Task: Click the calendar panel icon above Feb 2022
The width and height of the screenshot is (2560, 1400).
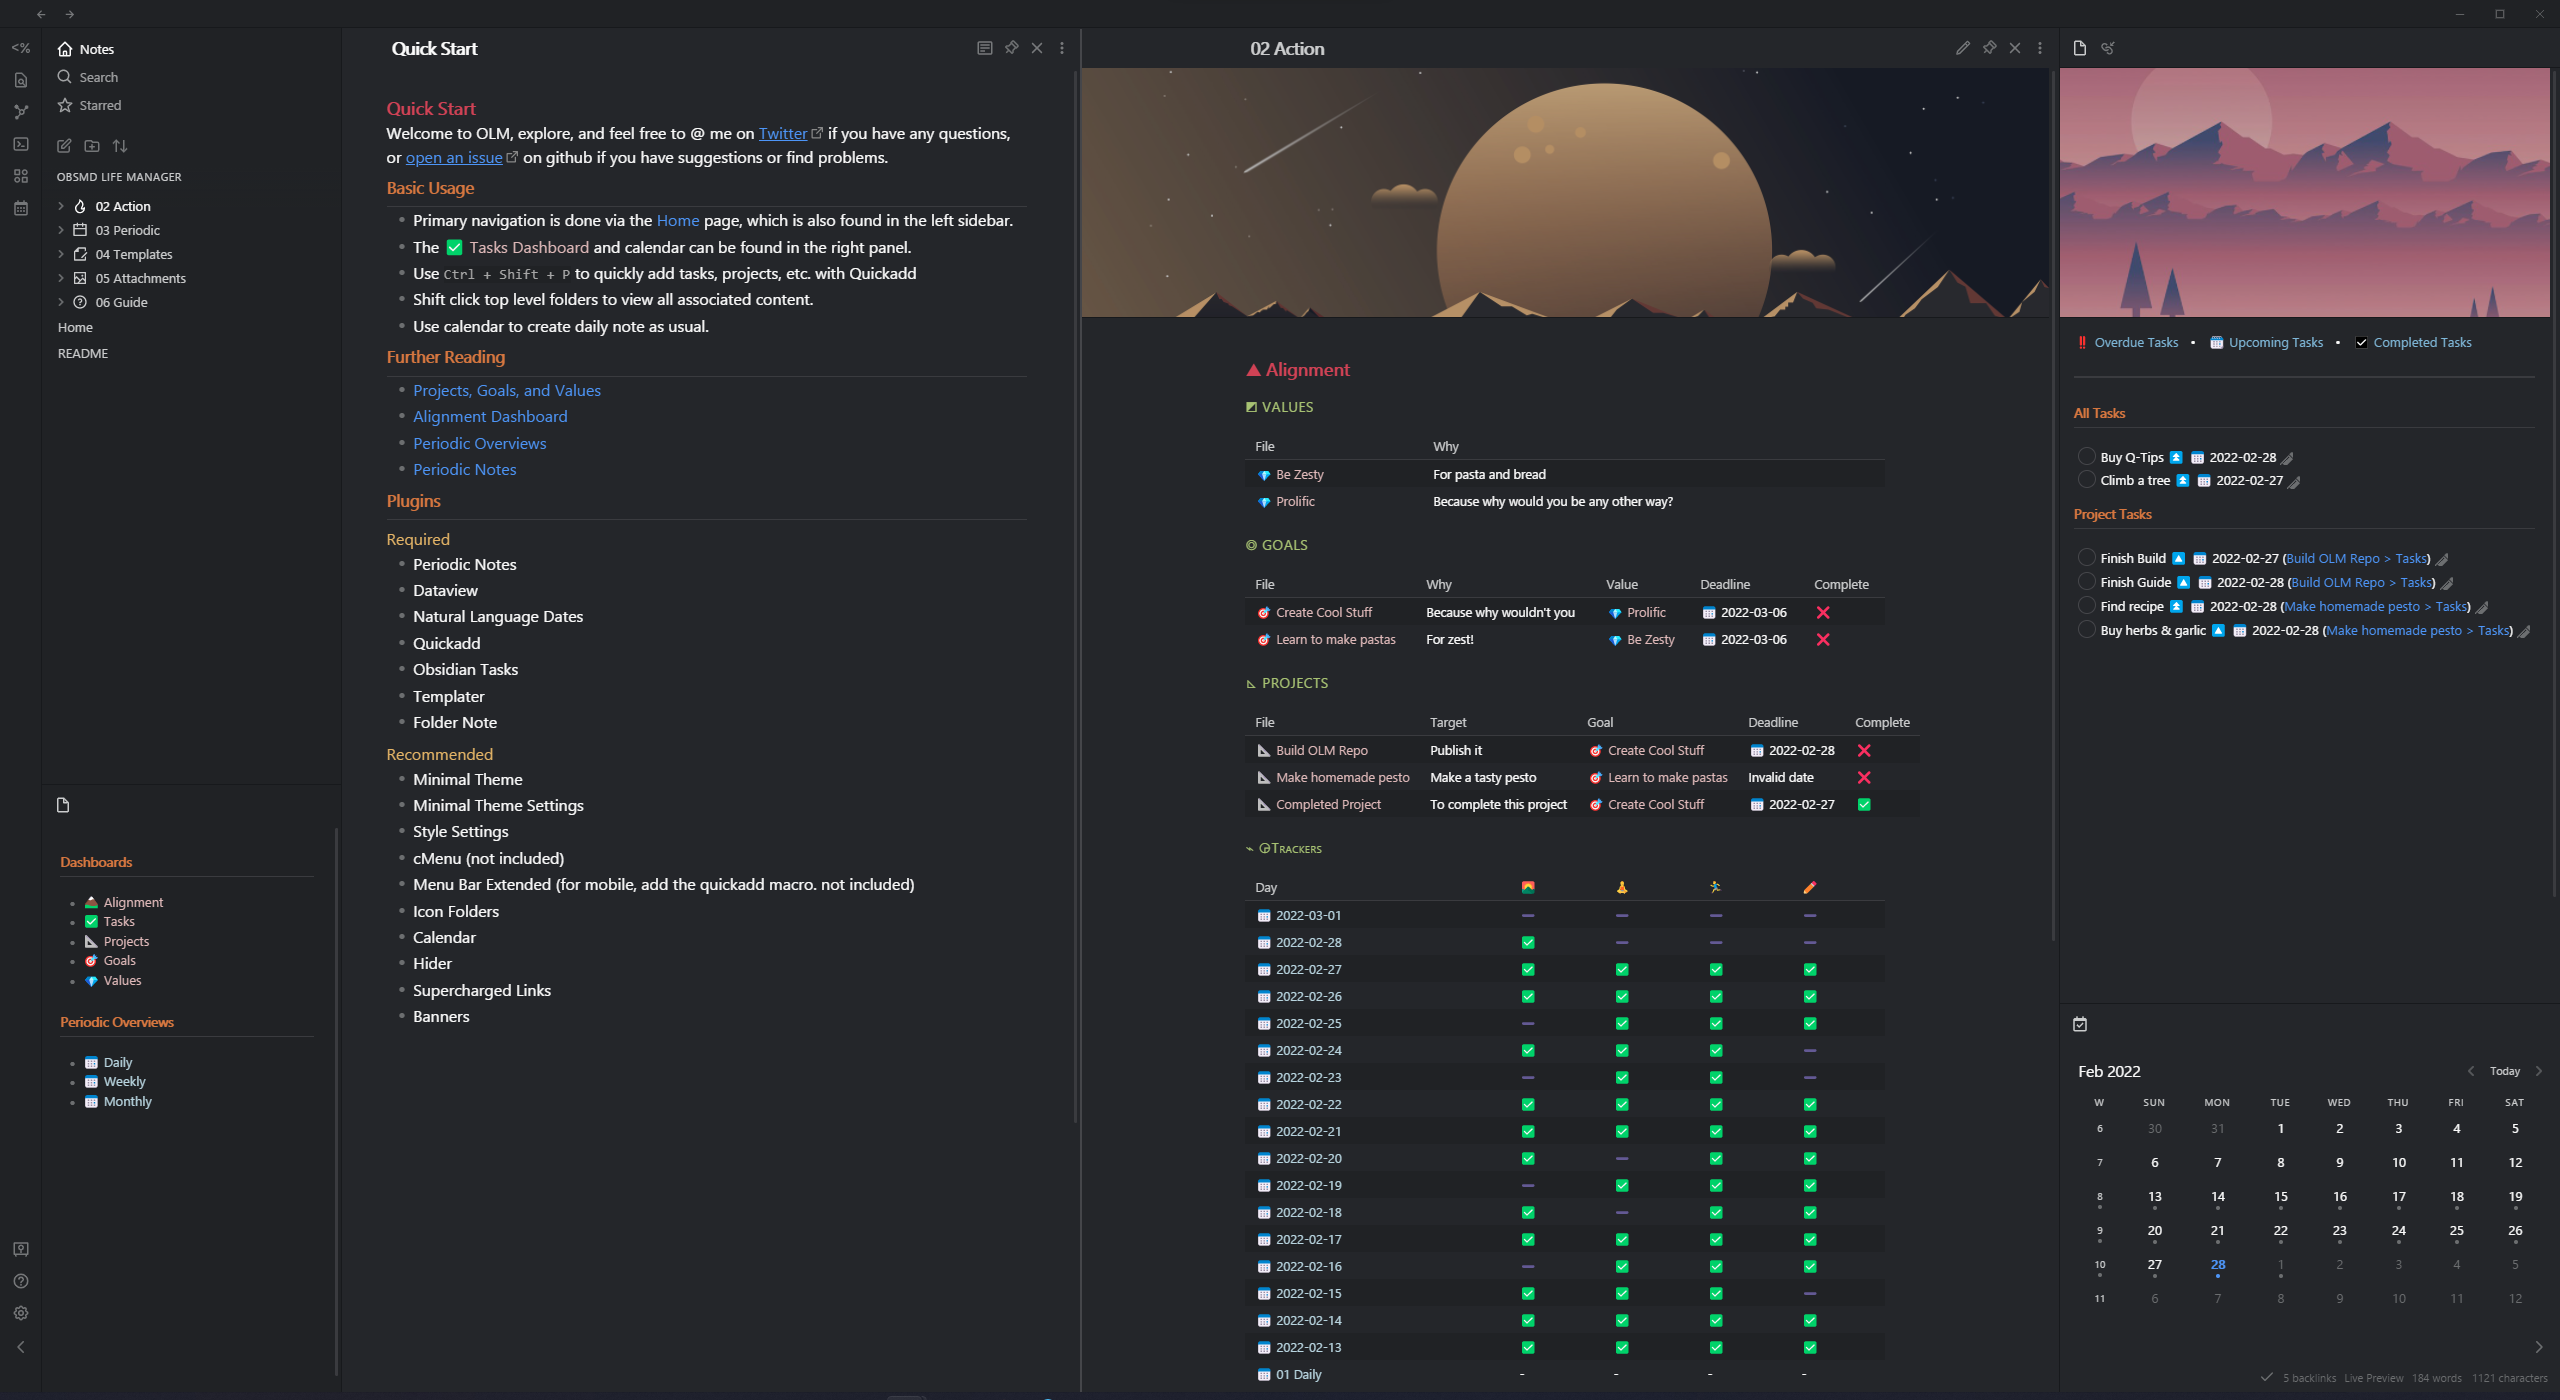Action: [x=2080, y=1024]
